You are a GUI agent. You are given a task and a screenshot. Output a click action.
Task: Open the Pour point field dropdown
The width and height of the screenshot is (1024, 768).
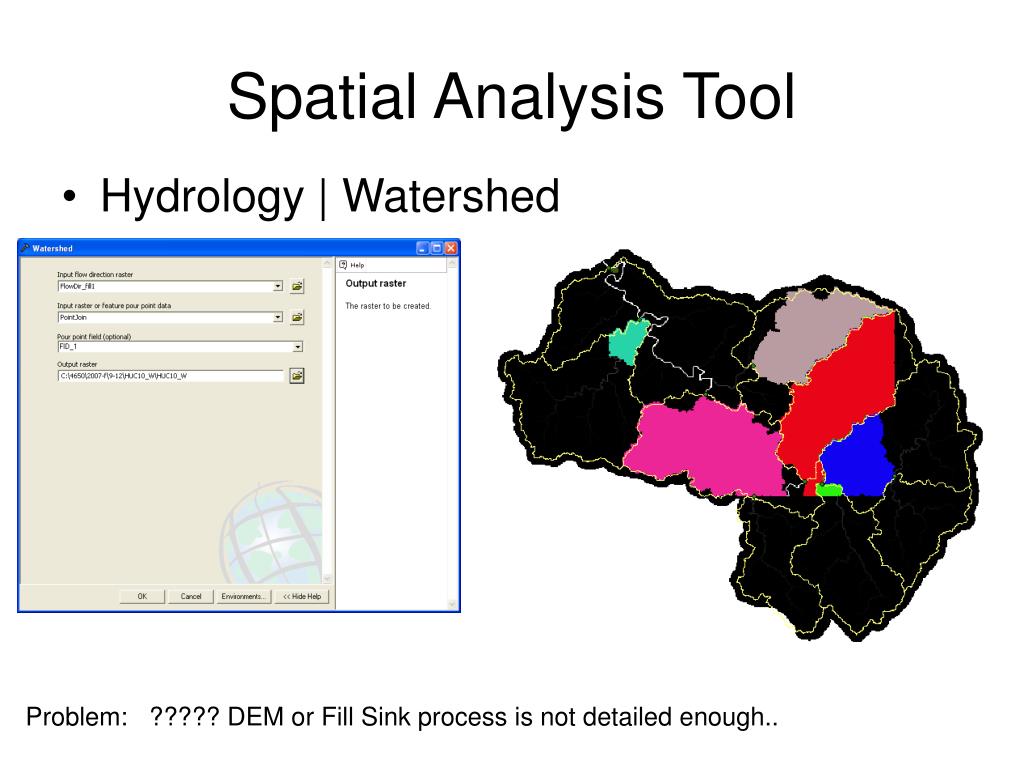pos(298,347)
